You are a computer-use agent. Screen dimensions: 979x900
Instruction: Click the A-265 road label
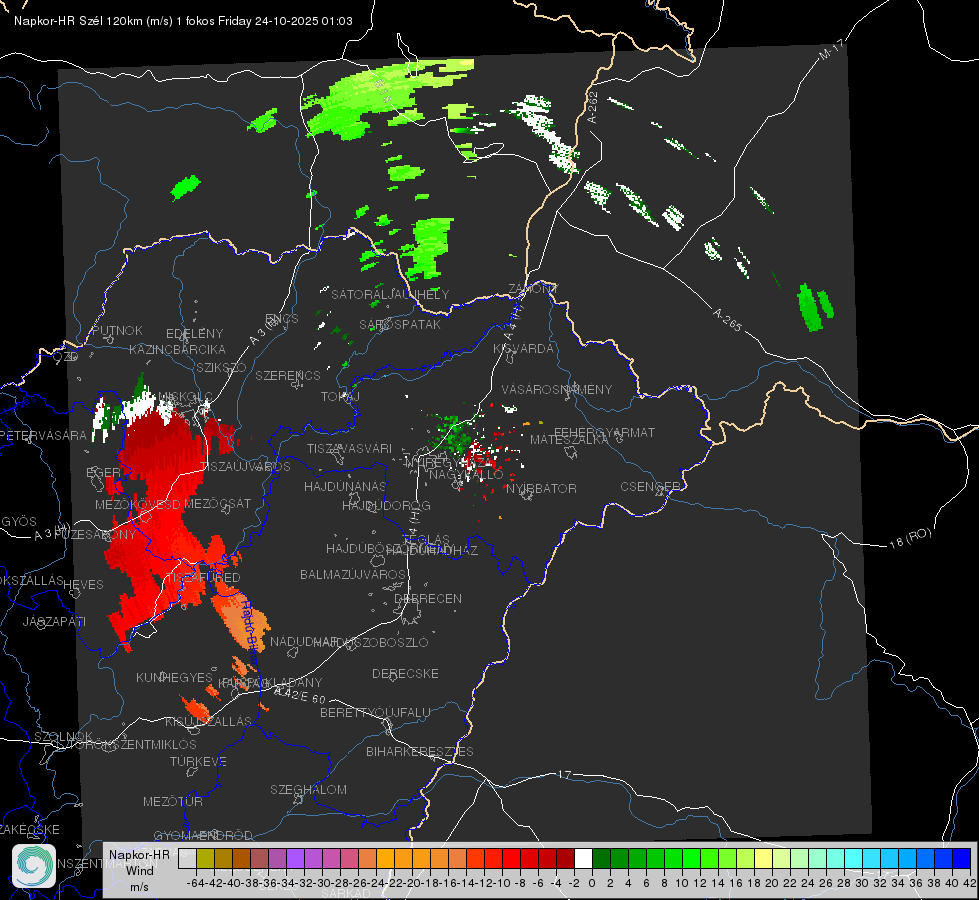point(727,319)
